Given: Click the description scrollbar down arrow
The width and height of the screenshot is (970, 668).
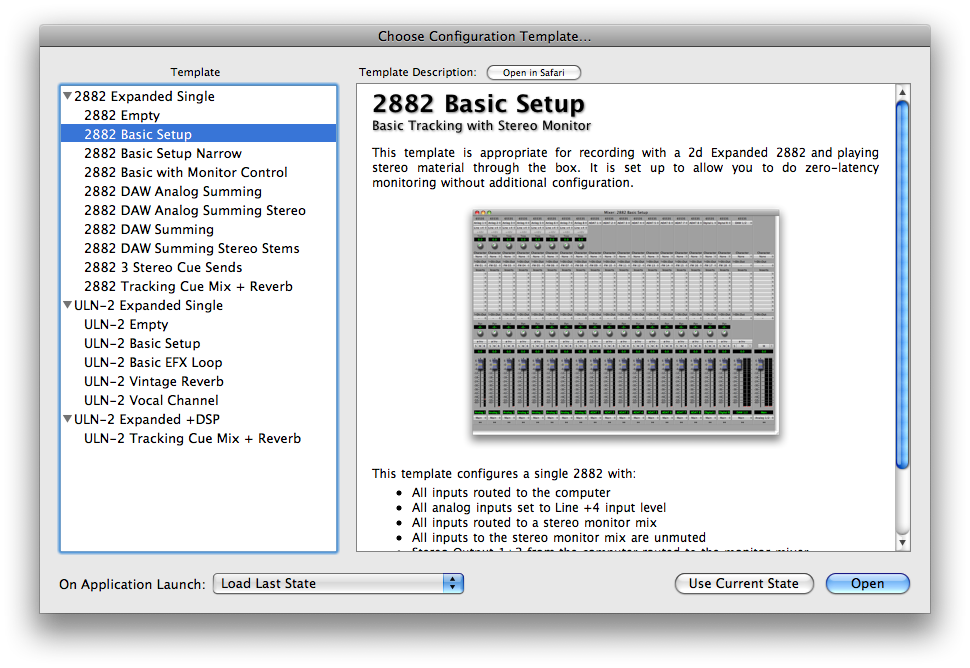Looking at the screenshot, I should pos(903,543).
